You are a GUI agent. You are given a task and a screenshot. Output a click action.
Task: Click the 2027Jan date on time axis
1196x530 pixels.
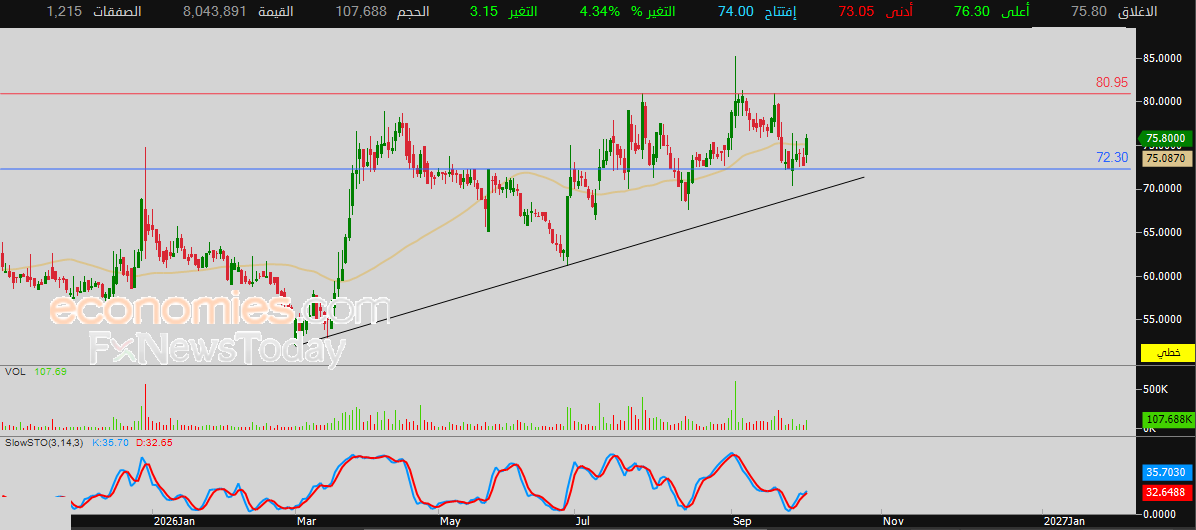click(x=1066, y=522)
